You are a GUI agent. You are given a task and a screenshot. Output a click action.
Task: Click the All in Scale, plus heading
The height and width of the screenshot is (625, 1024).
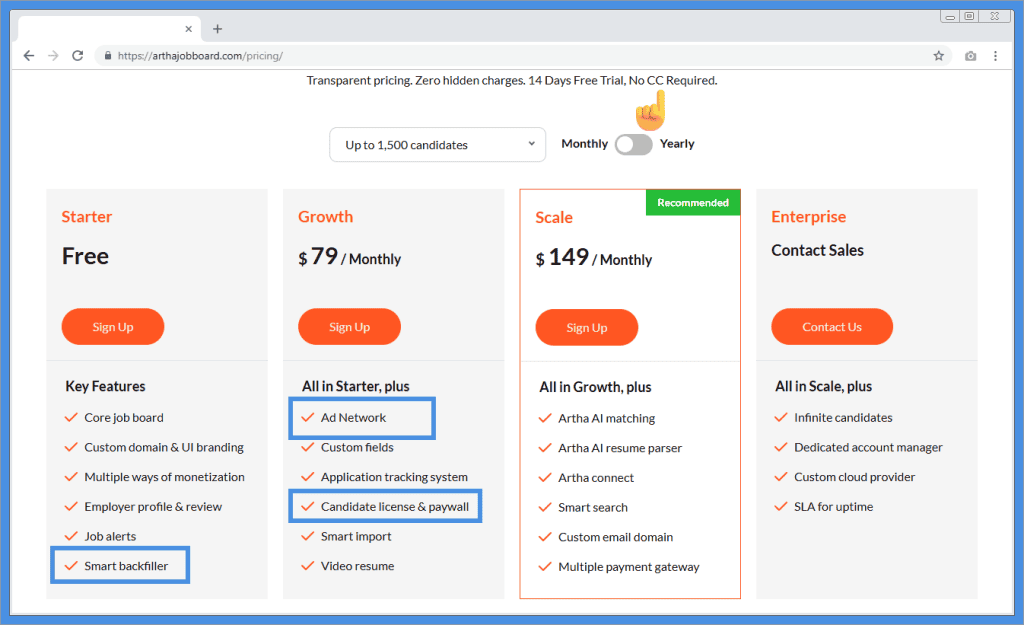(x=824, y=386)
